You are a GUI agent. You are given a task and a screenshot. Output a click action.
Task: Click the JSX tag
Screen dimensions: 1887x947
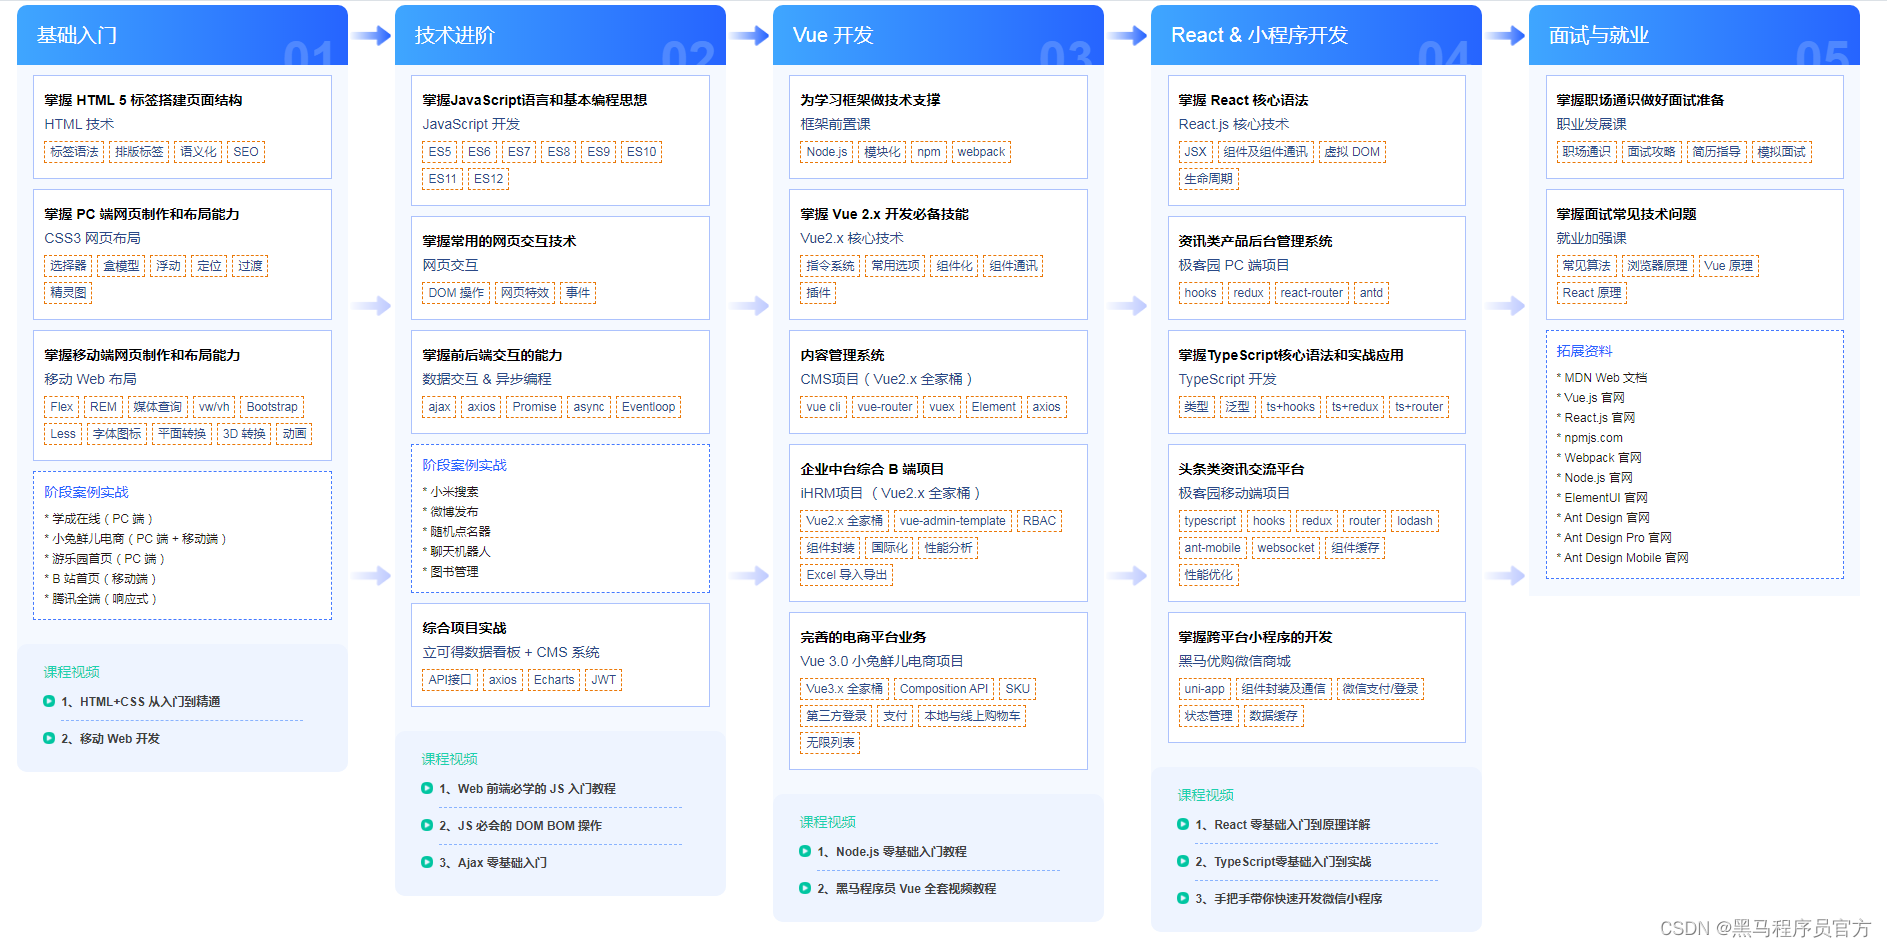(x=1195, y=152)
